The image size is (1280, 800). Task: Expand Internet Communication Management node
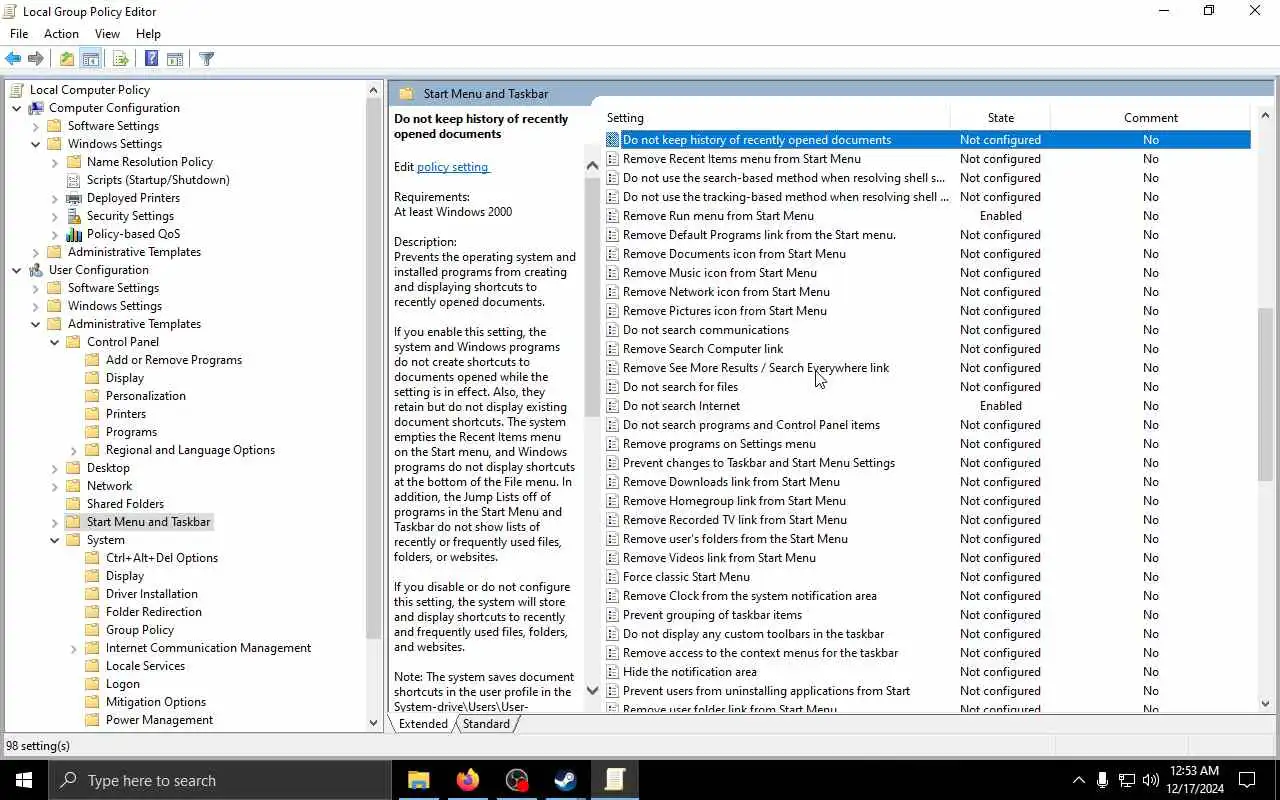click(74, 648)
